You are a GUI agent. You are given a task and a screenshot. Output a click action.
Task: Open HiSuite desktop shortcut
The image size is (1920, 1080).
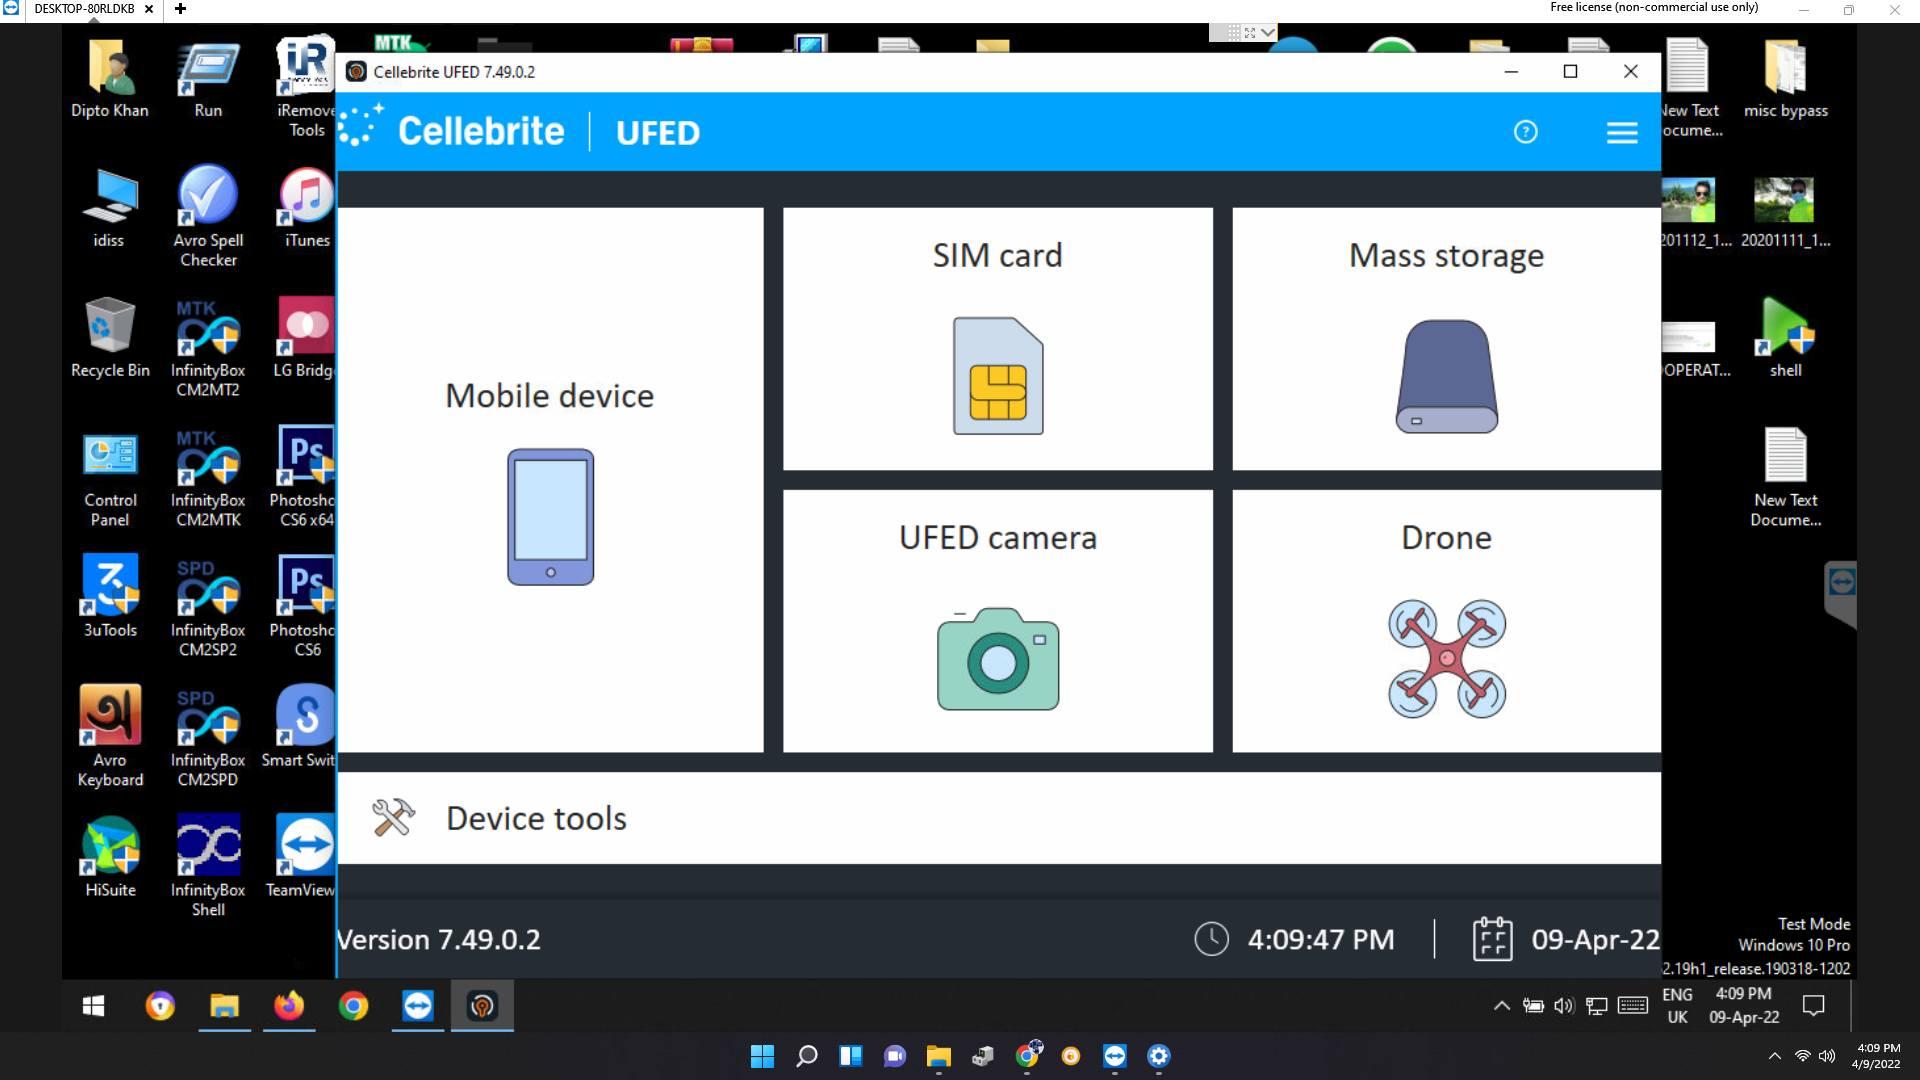pyautogui.click(x=110, y=858)
